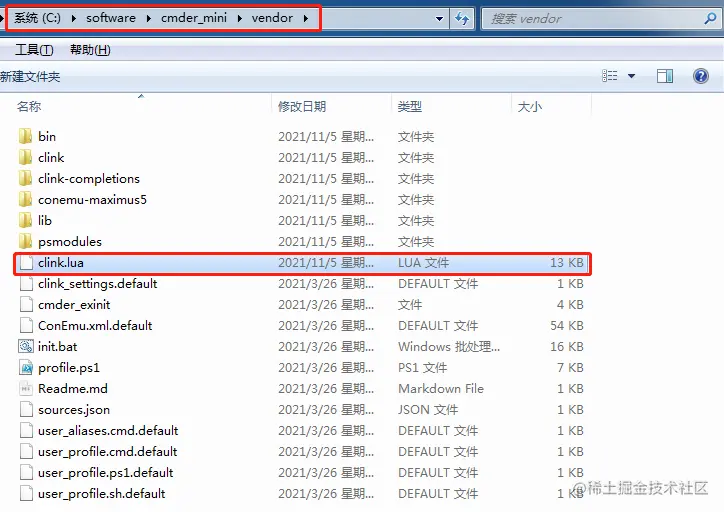Viewport: 724px width, 512px height.
Task: Select the file name init.bat
Action: (x=58, y=347)
